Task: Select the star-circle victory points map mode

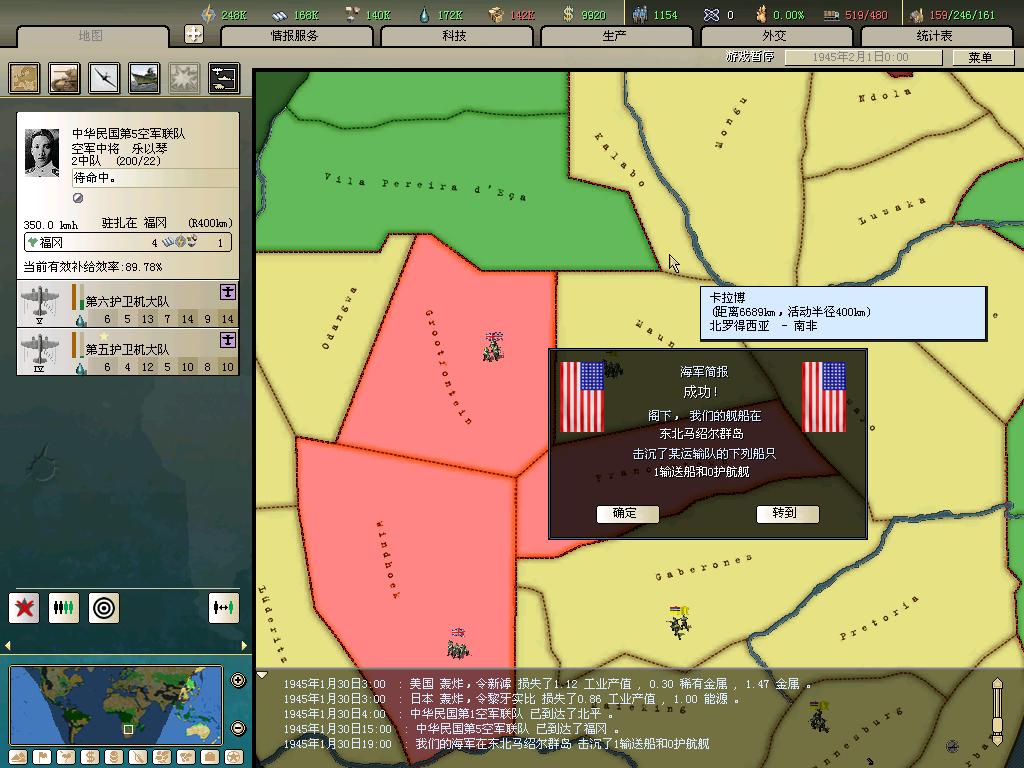Action: coord(234,758)
